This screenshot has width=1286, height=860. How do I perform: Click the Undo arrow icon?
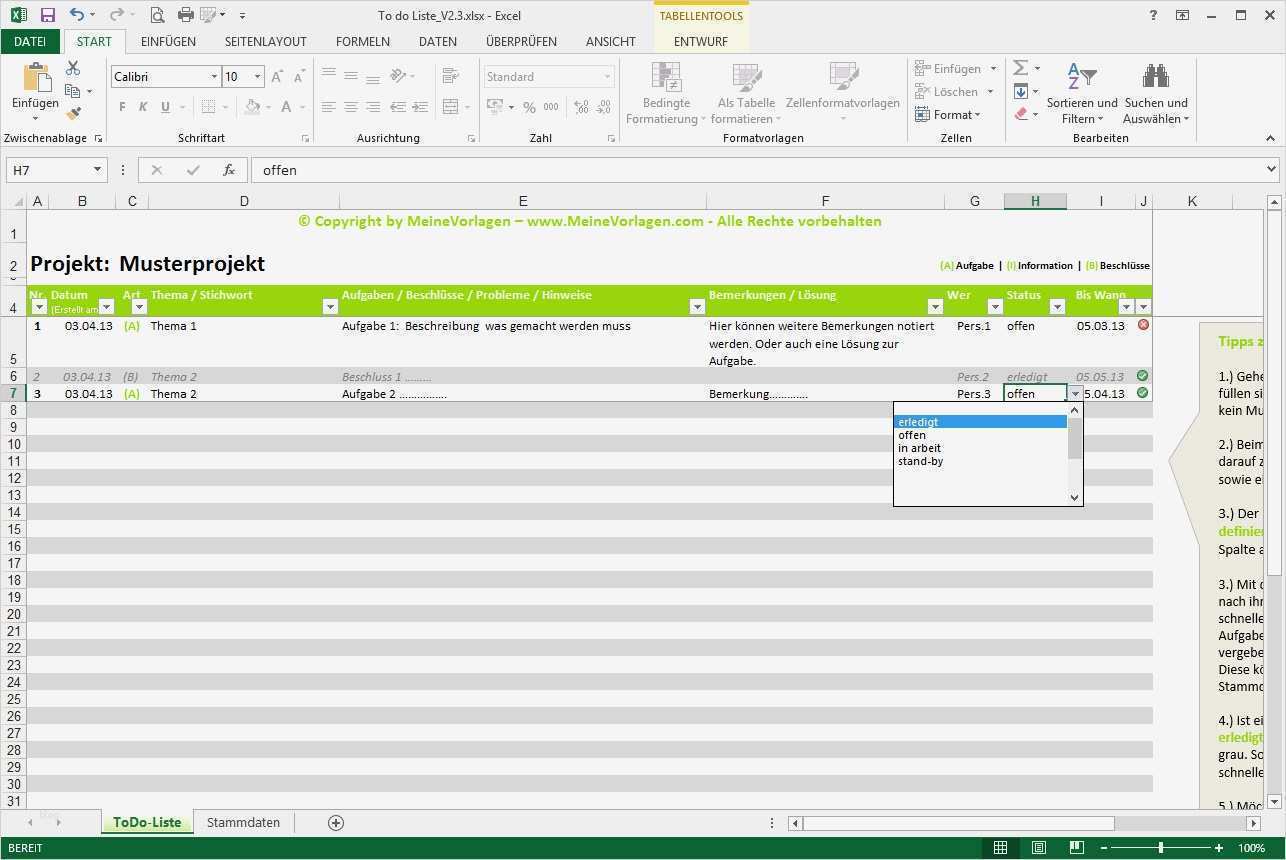point(77,15)
